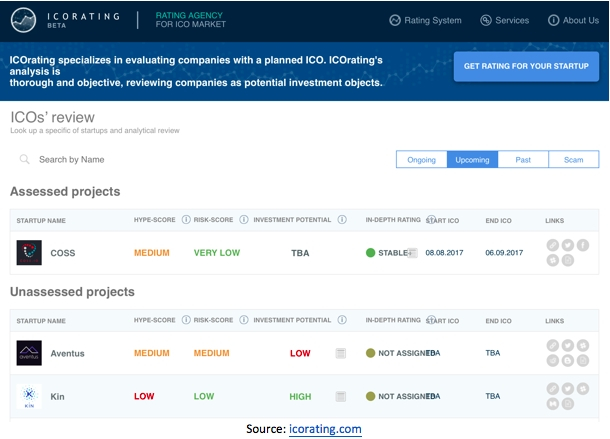Go to the About Us page

573,20
